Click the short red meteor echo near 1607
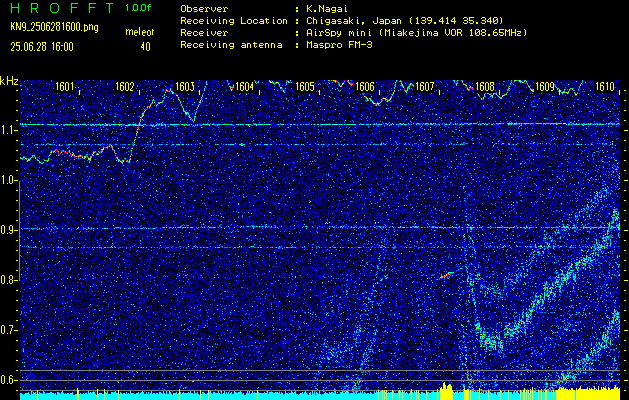The width and height of the screenshot is (629, 400). click(x=446, y=275)
